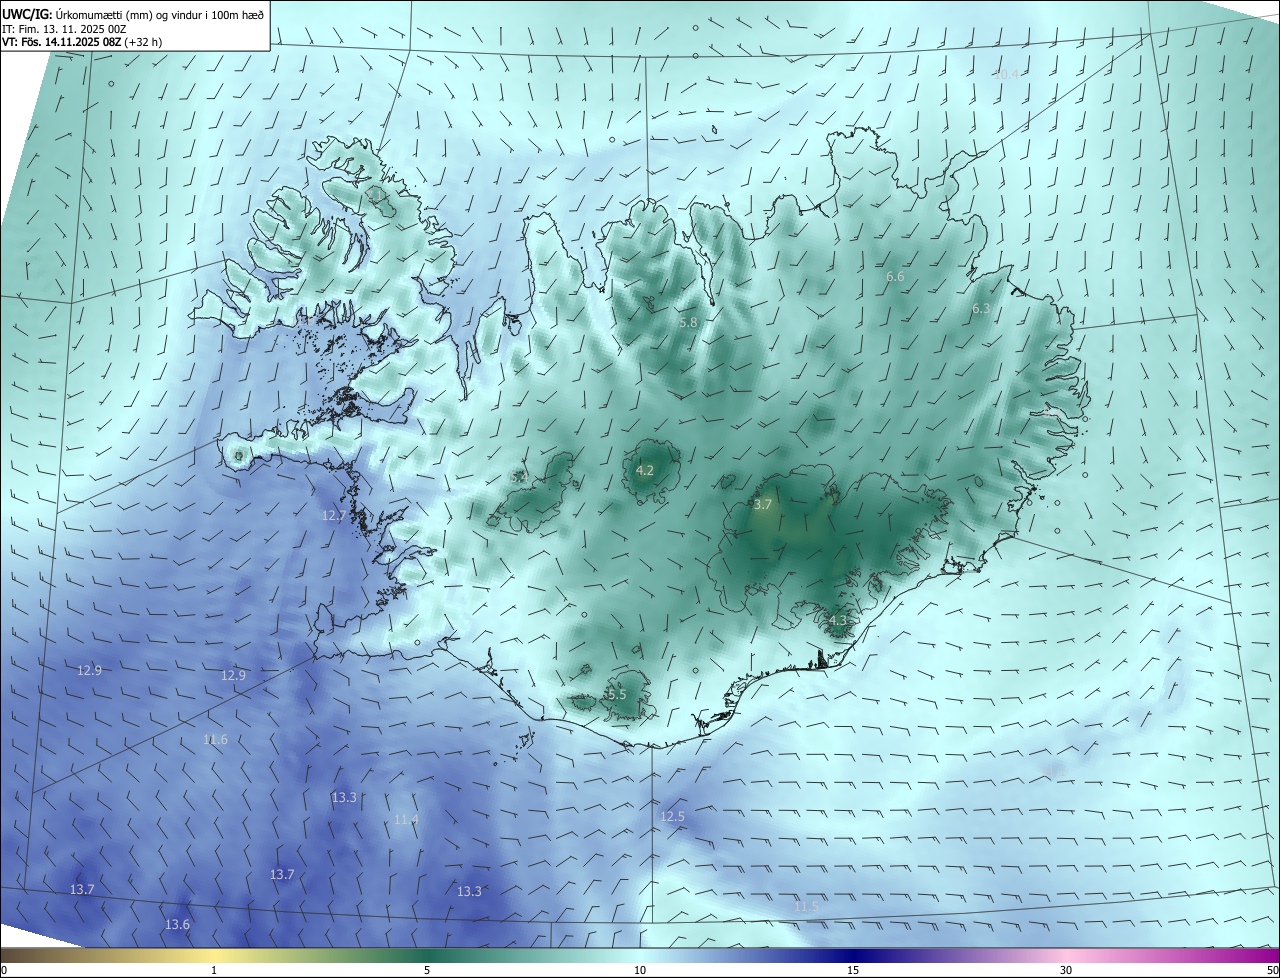This screenshot has width=1280, height=978.
Task: Click the colorbar tick label 30
Action: coord(1066,971)
